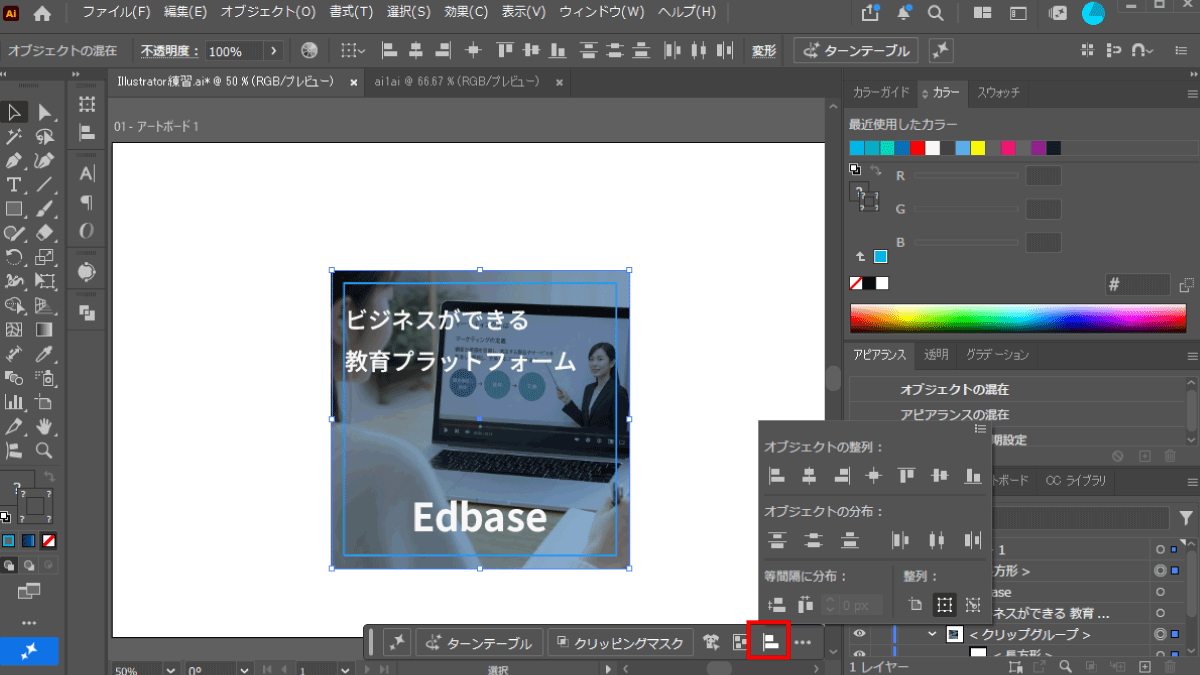The width and height of the screenshot is (1200, 675).
Task: Open the 効果(C) menu
Action: (x=466, y=13)
